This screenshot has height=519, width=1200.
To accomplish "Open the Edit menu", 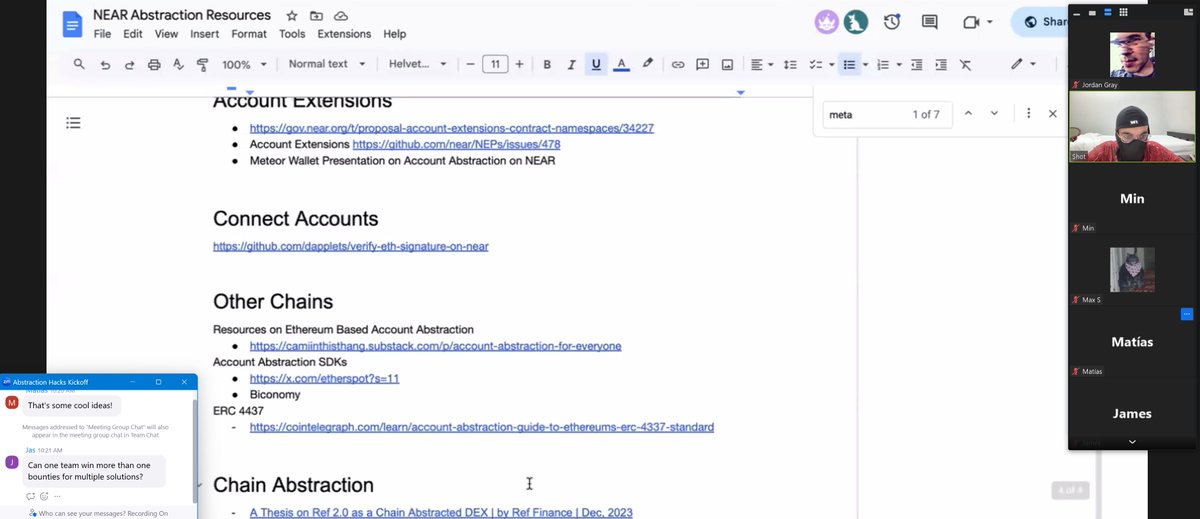I will [133, 33].
